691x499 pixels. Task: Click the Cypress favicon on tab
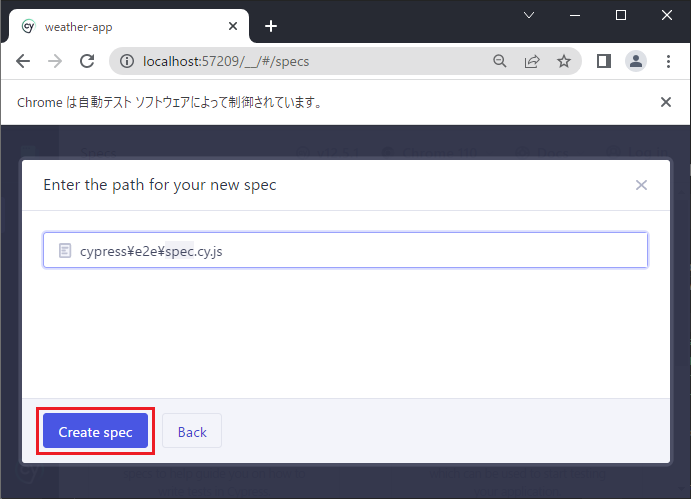tap(28, 26)
